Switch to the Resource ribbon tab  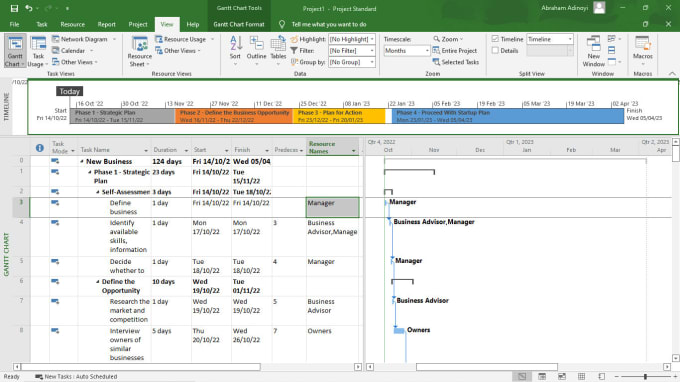(72, 24)
